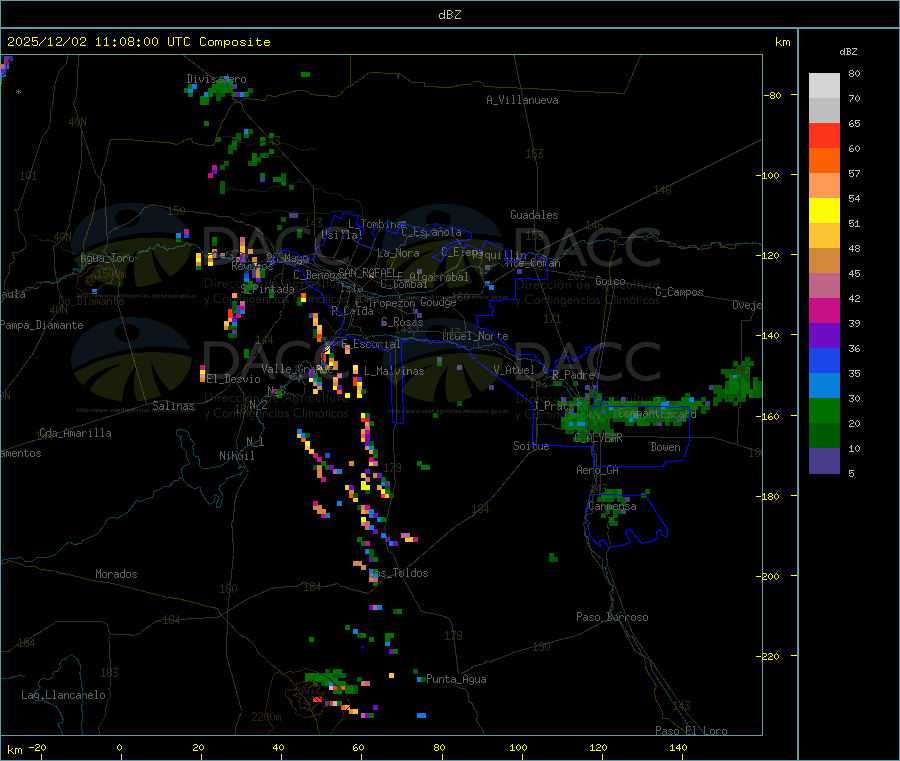Click the 'V_Atuel' location label
The width and height of the screenshot is (900, 761).
point(514,370)
